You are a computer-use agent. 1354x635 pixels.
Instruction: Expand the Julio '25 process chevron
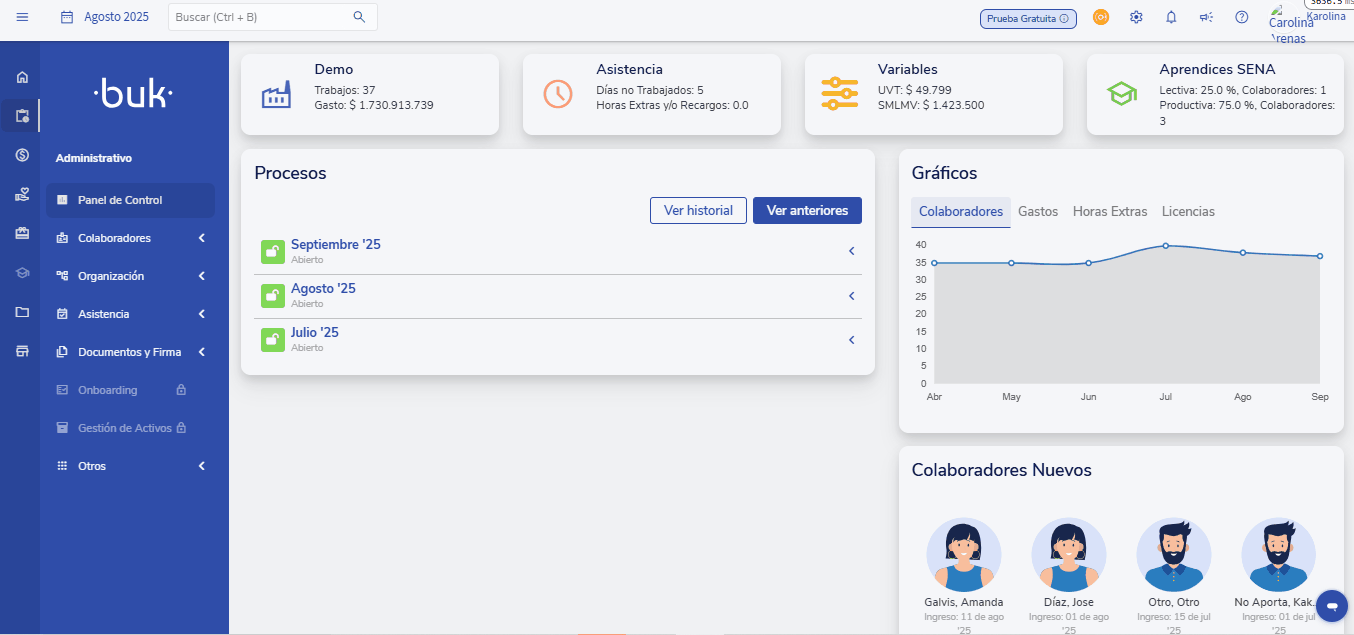coord(851,340)
